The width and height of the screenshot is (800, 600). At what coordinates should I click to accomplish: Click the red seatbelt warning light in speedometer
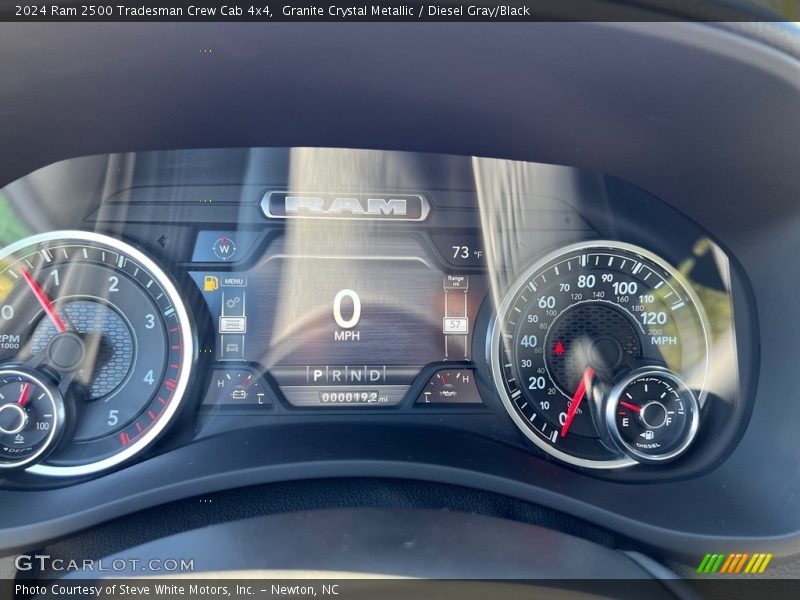[x=558, y=349]
